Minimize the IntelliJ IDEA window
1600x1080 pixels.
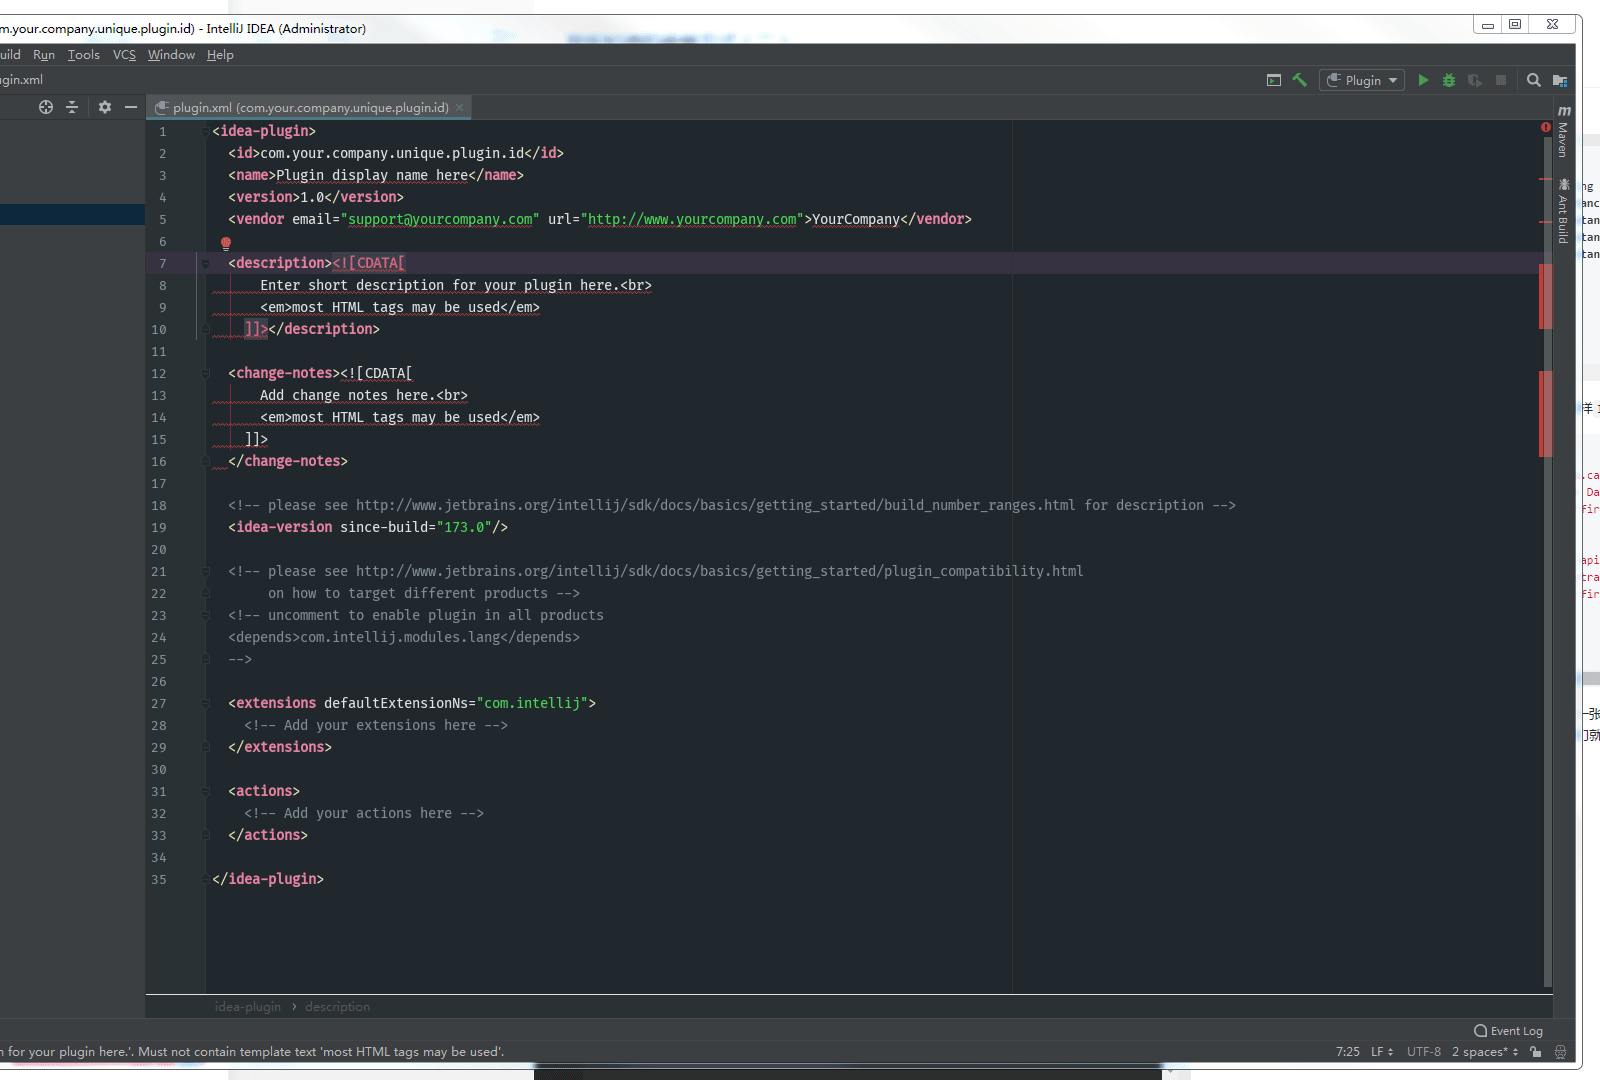1488,25
